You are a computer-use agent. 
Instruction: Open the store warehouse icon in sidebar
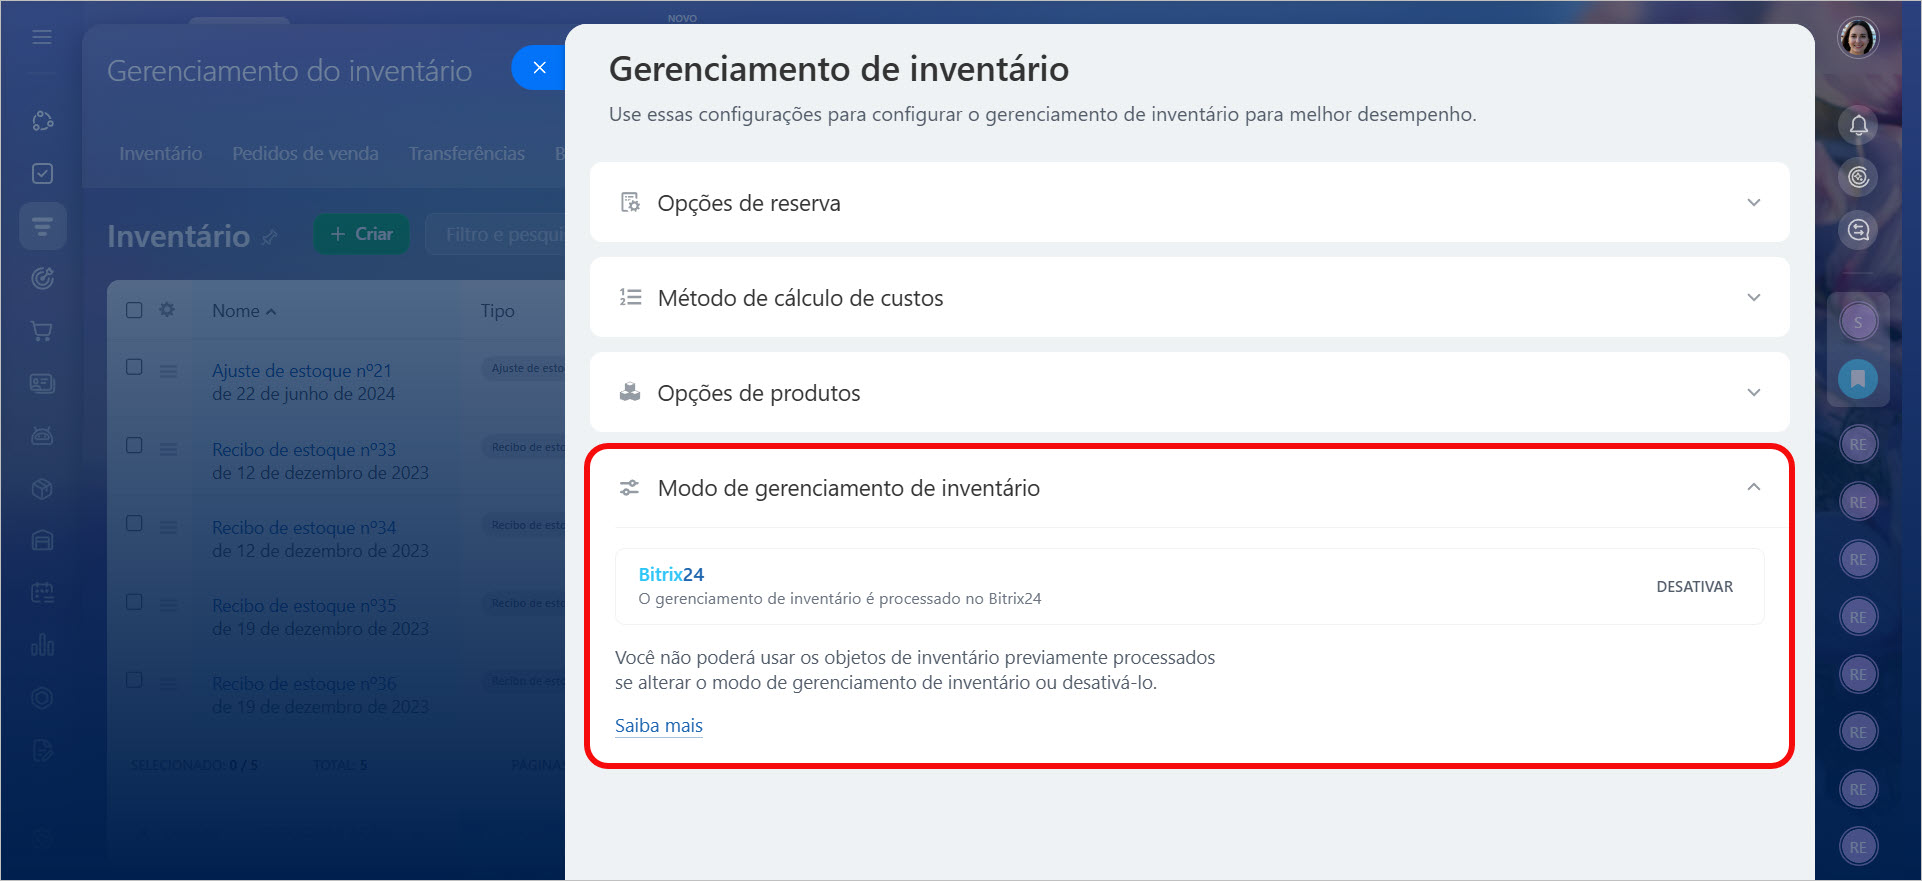[42, 541]
